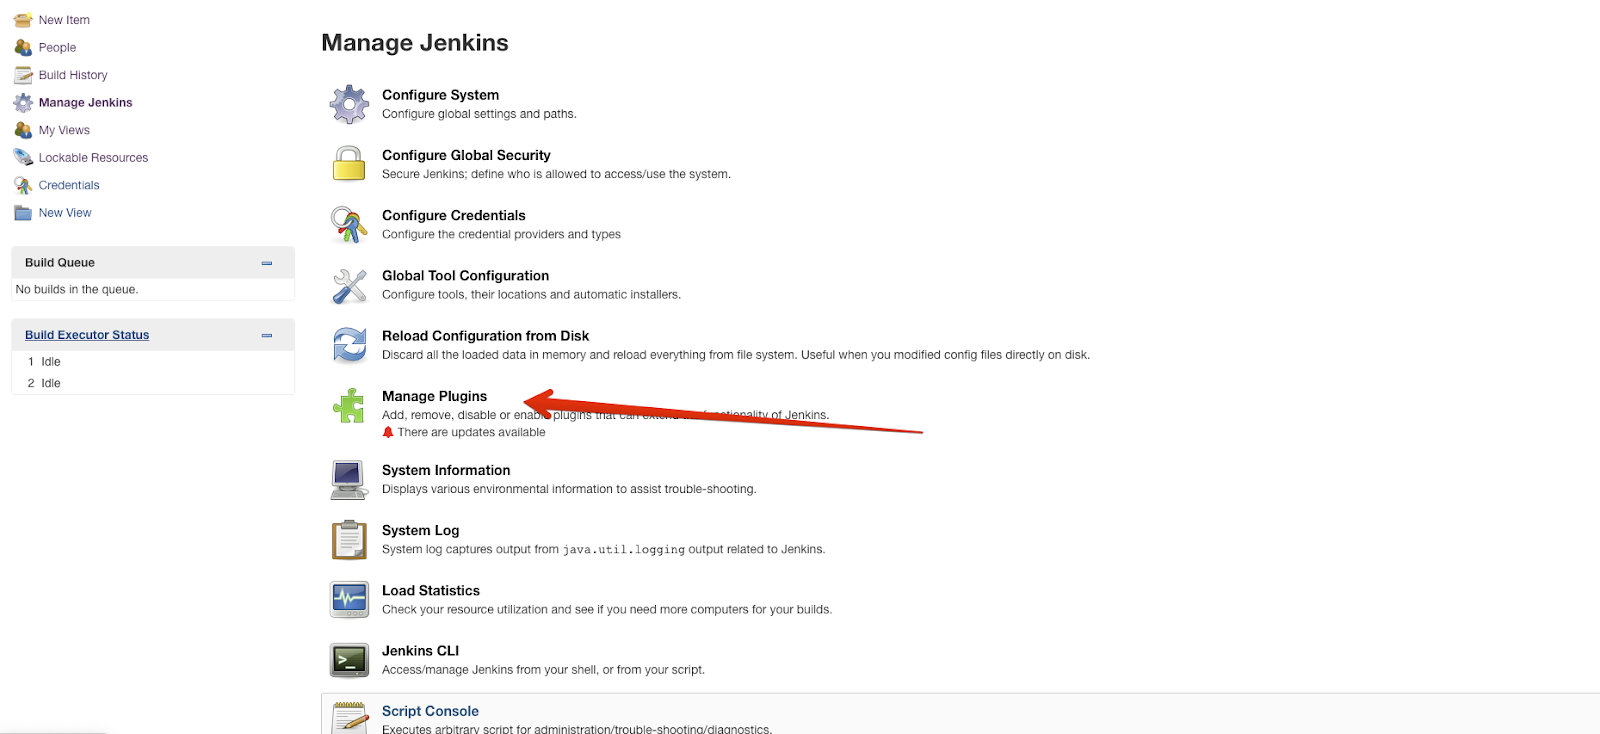Screen dimensions: 1600x734
Task: Open New View in the sidebar
Action: (x=65, y=213)
